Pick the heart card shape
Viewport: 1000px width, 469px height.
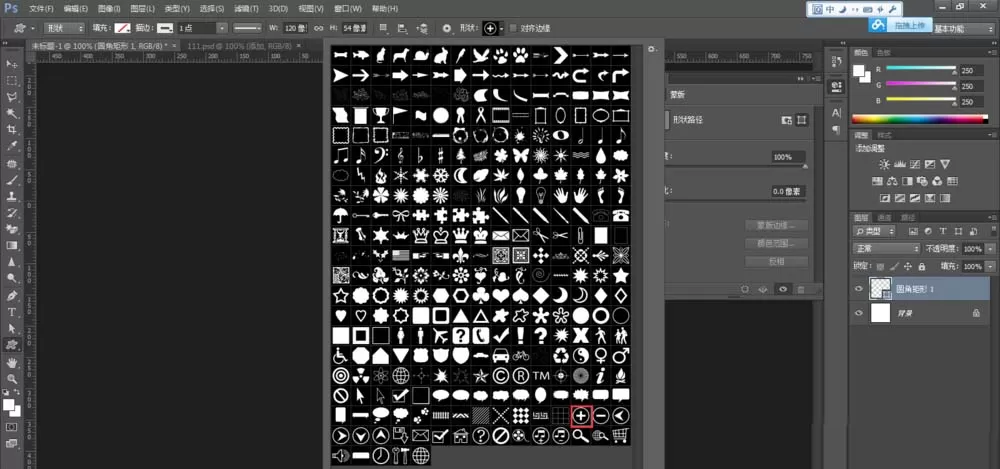[501, 295]
